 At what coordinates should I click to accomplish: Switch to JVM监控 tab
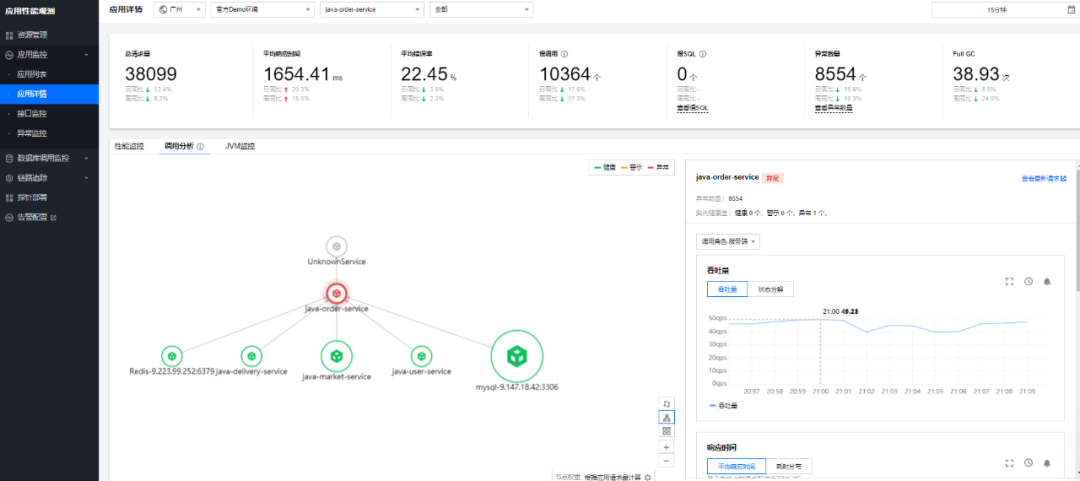point(240,146)
